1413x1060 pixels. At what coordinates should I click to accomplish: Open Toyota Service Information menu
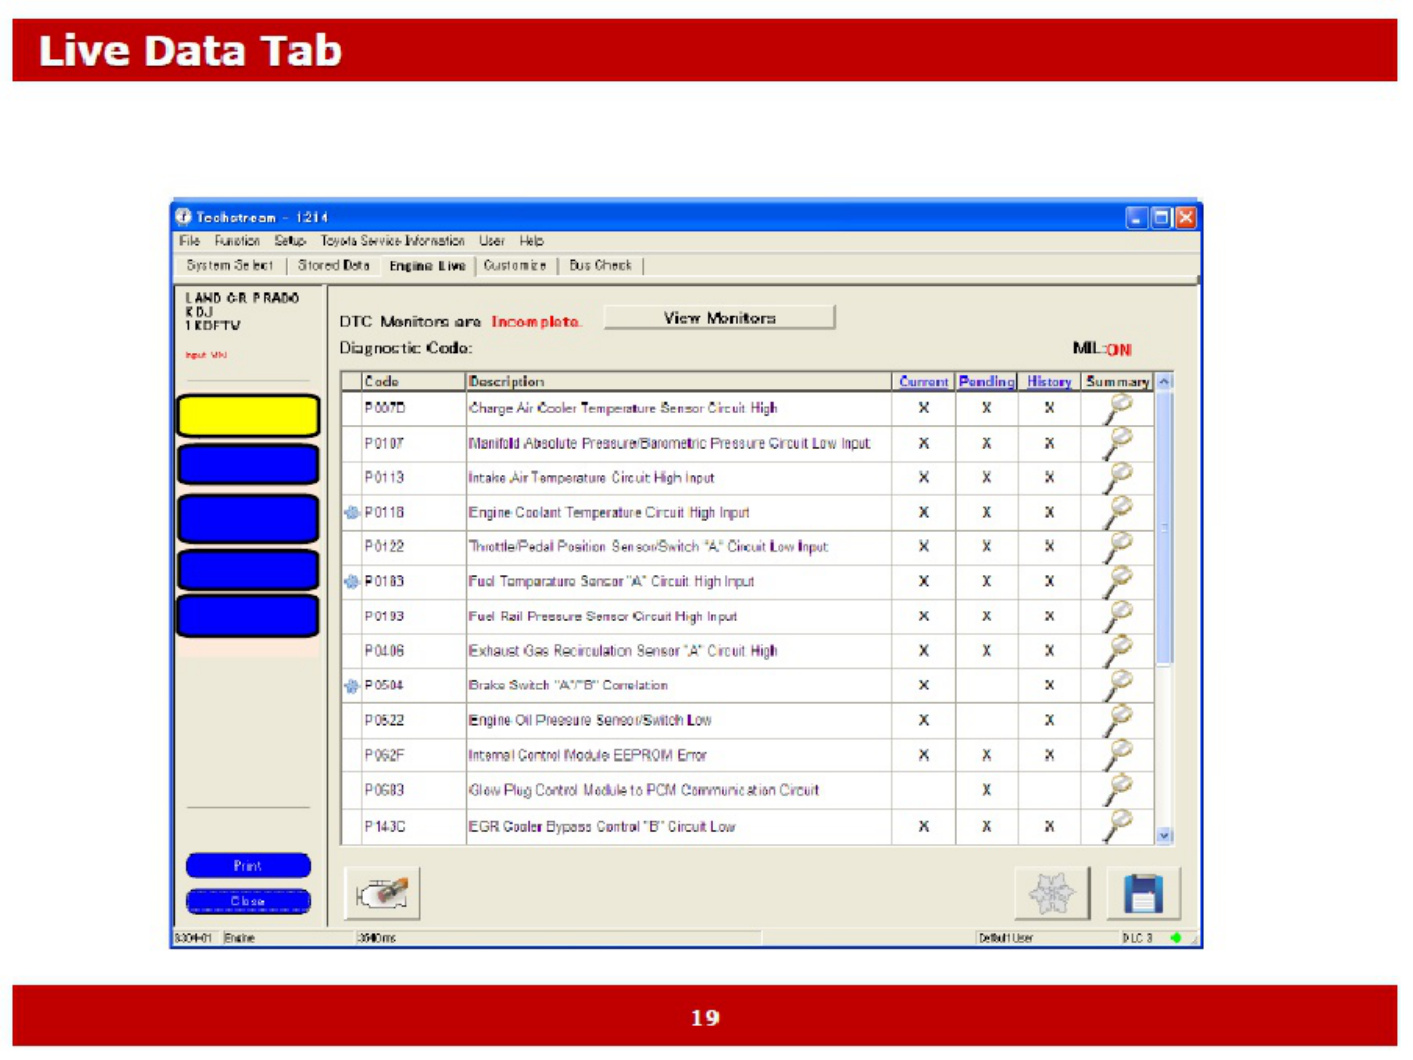pyautogui.click(x=393, y=241)
